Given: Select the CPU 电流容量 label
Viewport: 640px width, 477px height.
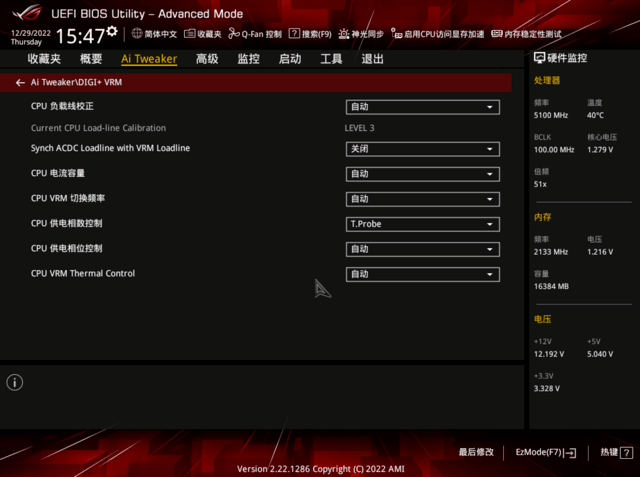Looking at the screenshot, I should click(x=58, y=173).
